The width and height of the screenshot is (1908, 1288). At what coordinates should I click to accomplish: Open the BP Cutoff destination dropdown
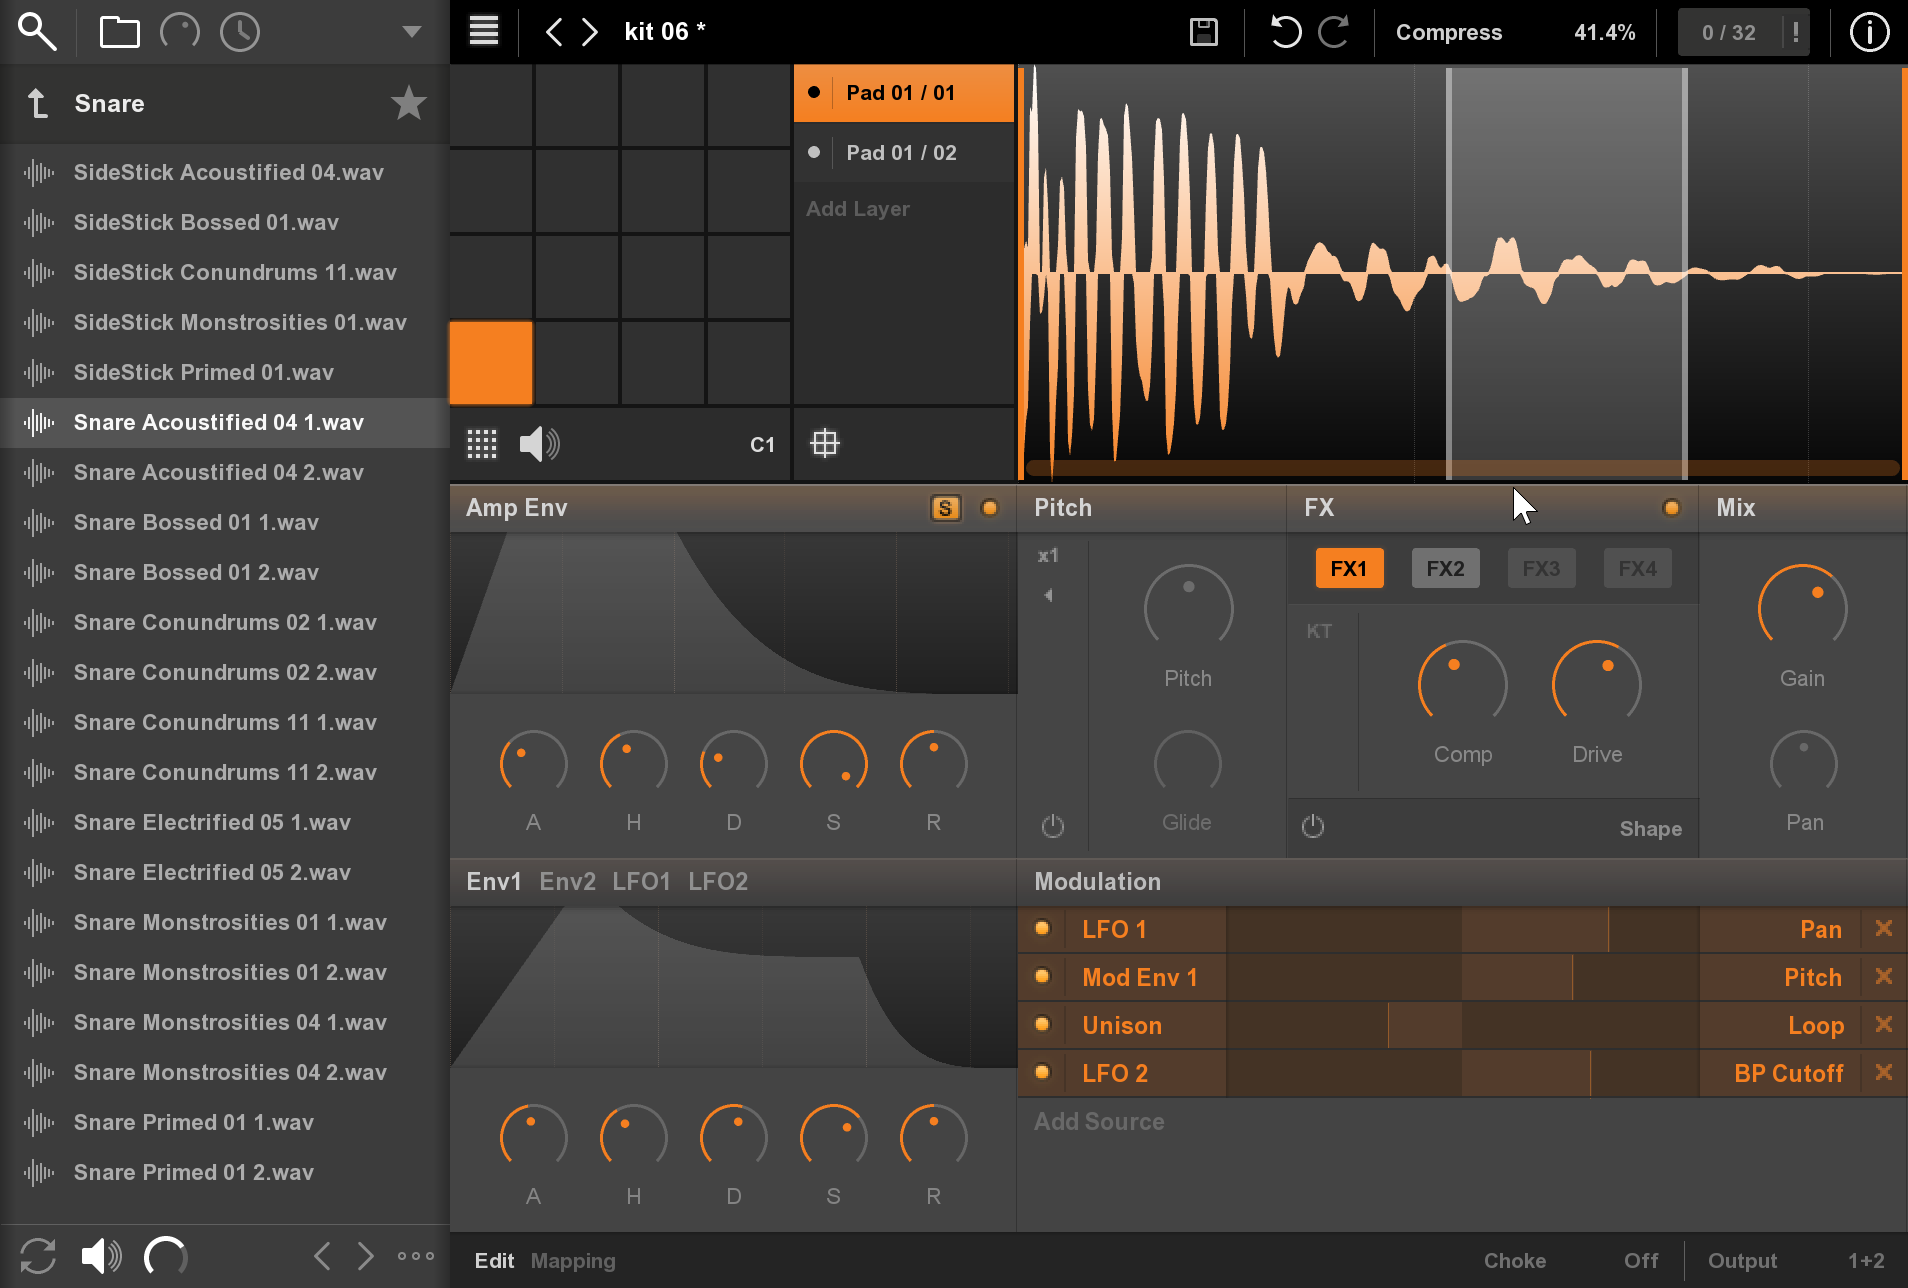point(1779,1073)
